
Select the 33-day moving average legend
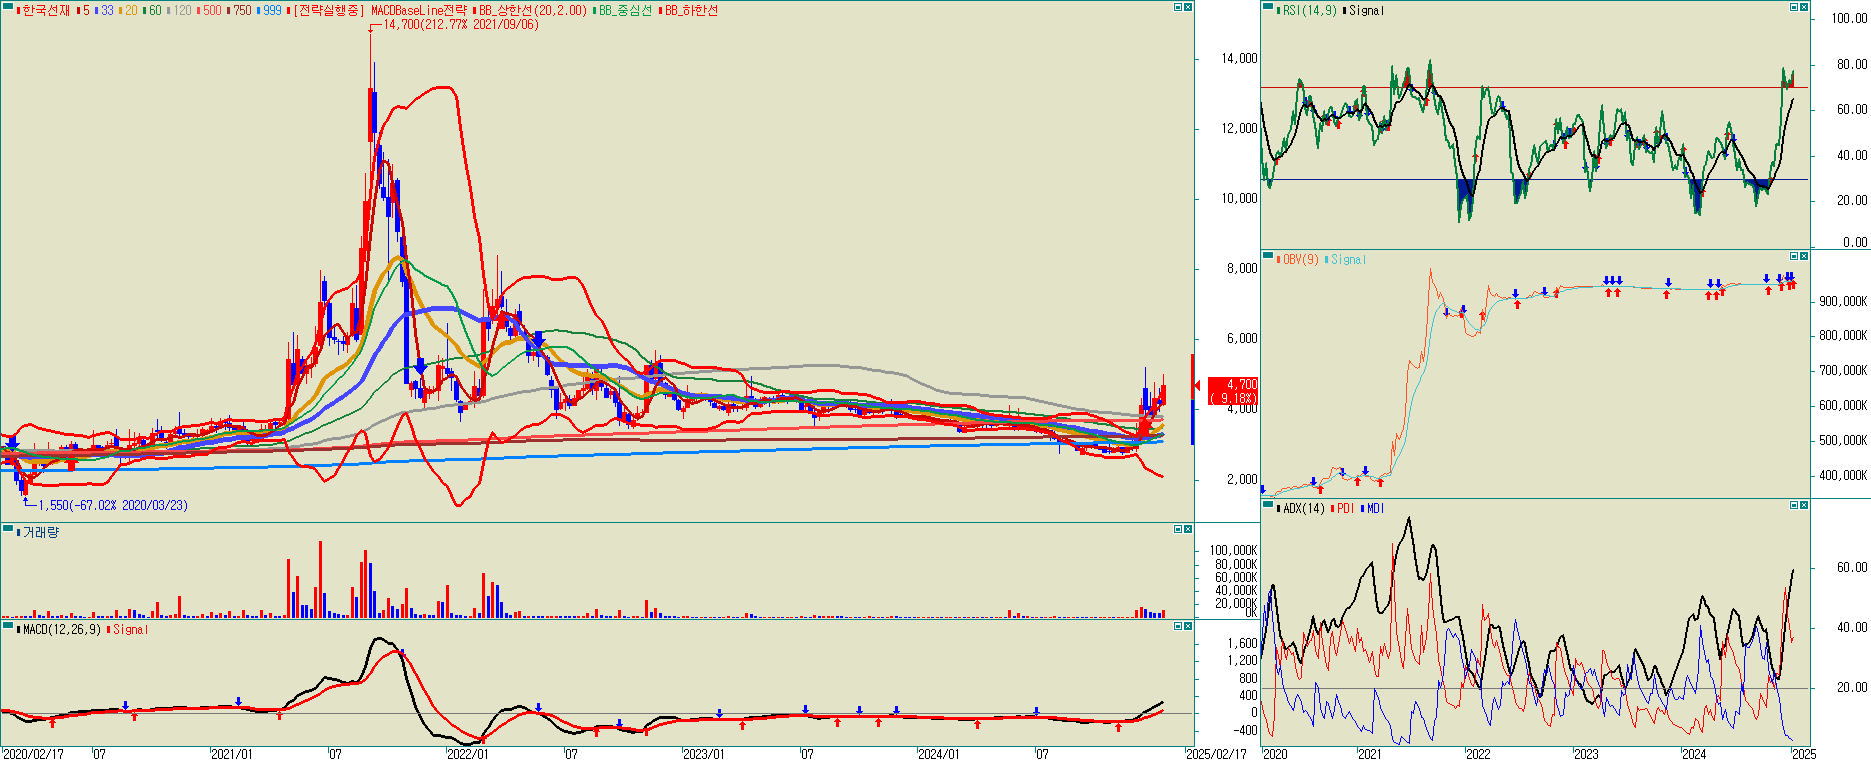point(106,10)
